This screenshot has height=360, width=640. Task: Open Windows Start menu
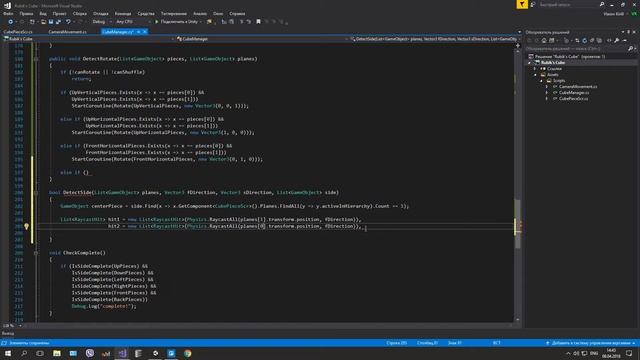tap(8, 353)
